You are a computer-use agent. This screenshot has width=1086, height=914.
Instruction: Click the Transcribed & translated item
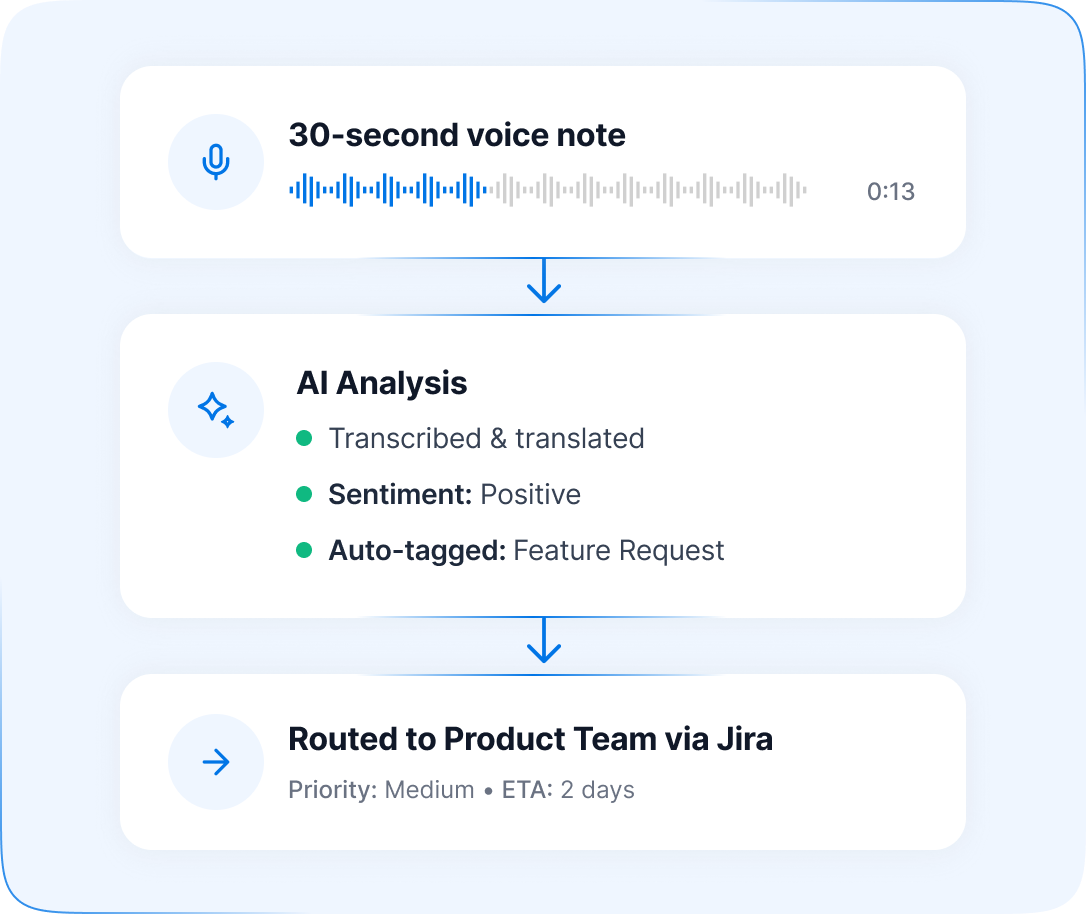(486, 438)
